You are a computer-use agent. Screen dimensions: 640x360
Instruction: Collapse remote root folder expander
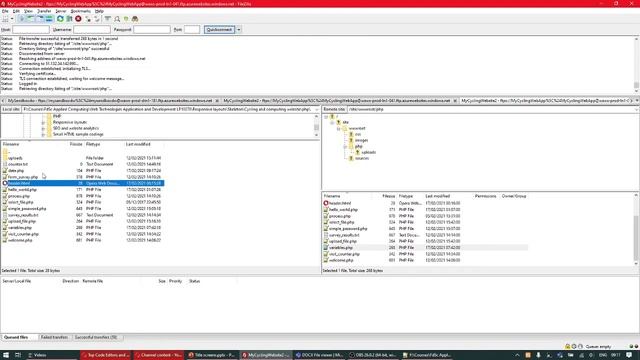tap(326, 117)
